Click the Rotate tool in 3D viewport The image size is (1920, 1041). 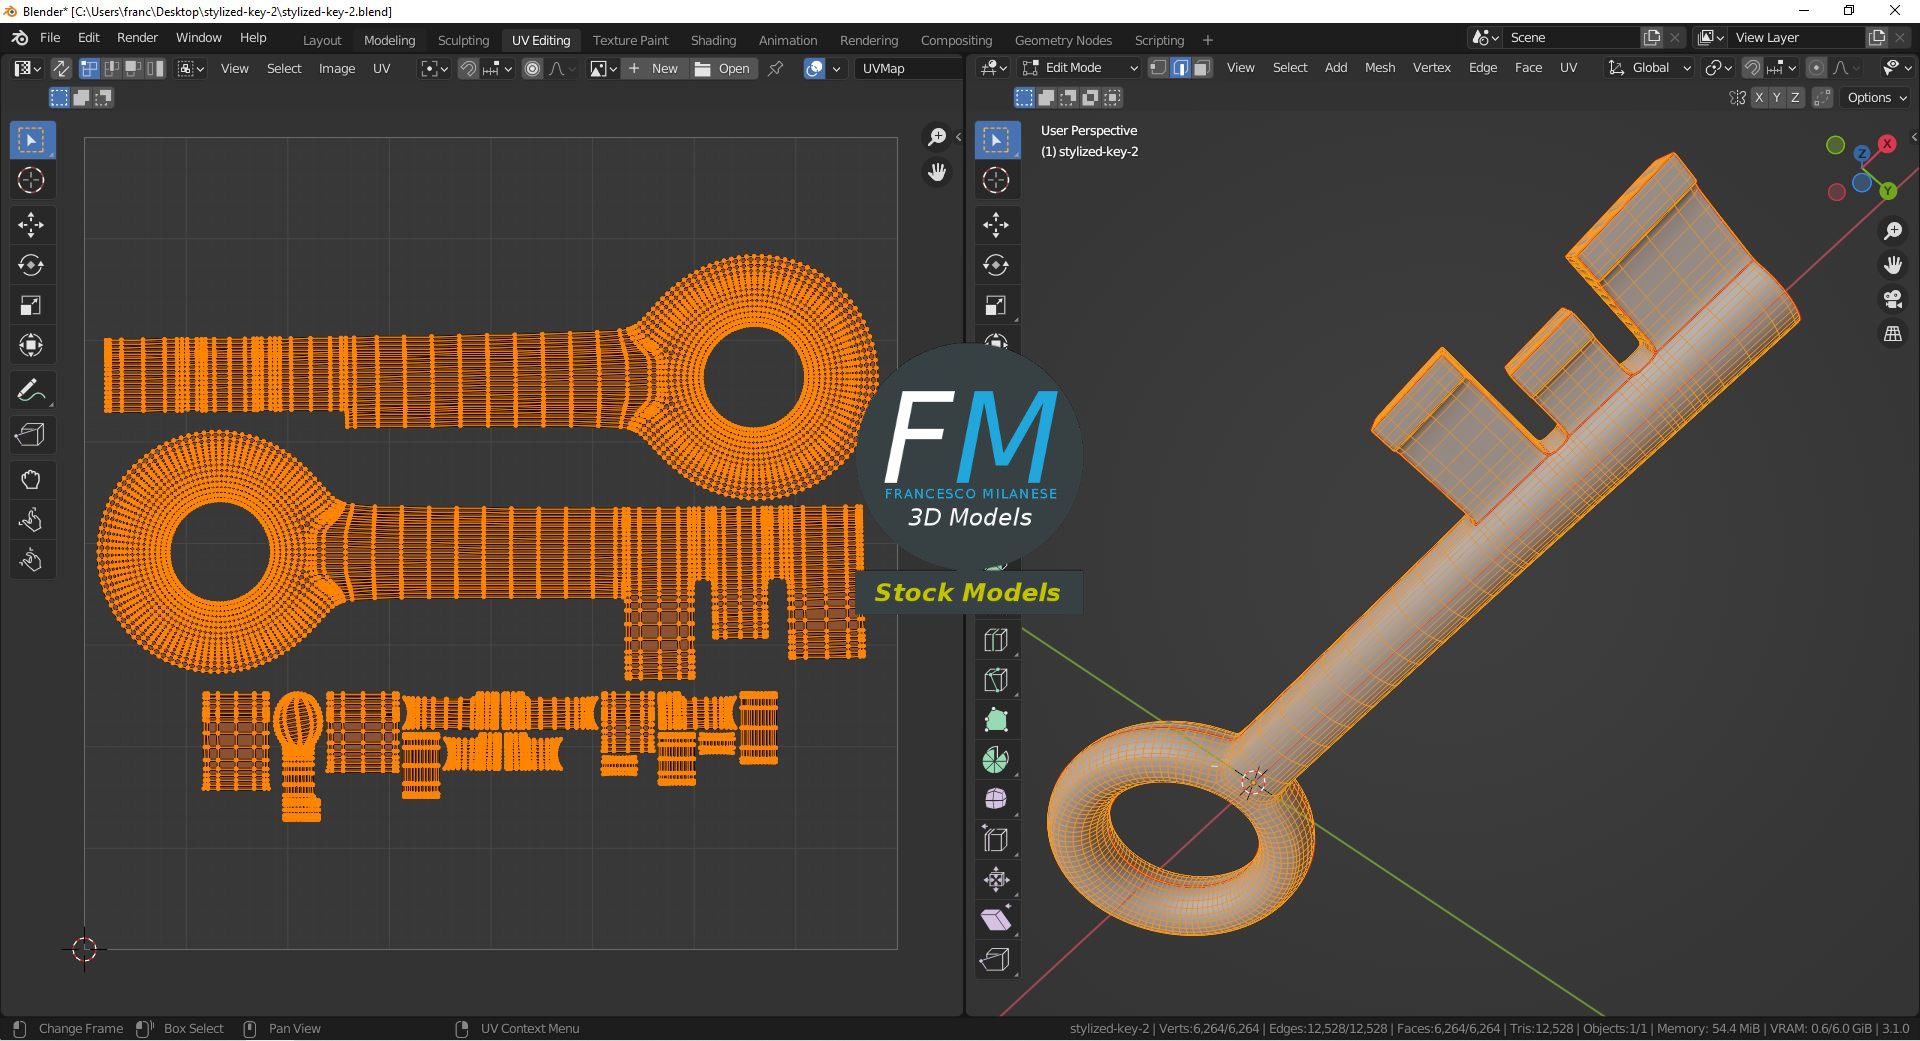pos(996,265)
